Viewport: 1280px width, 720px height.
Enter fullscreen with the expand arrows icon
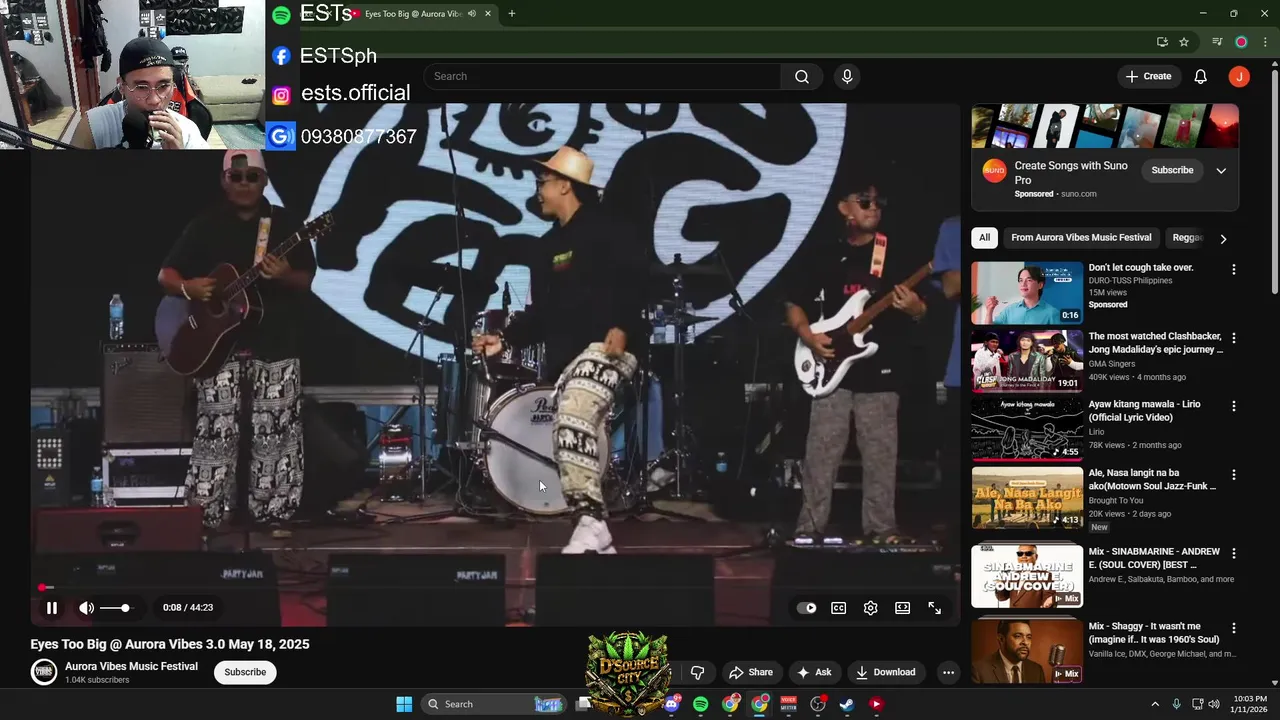(x=935, y=607)
